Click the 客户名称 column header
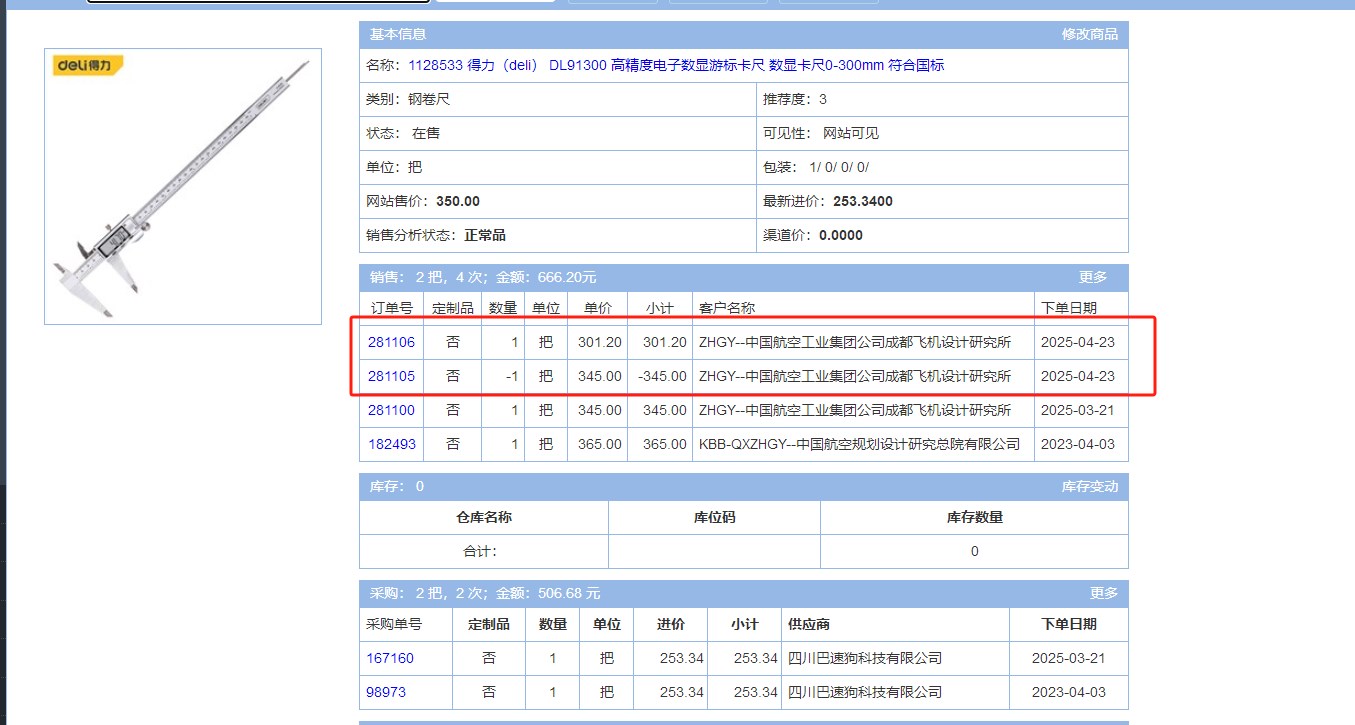 pos(863,307)
